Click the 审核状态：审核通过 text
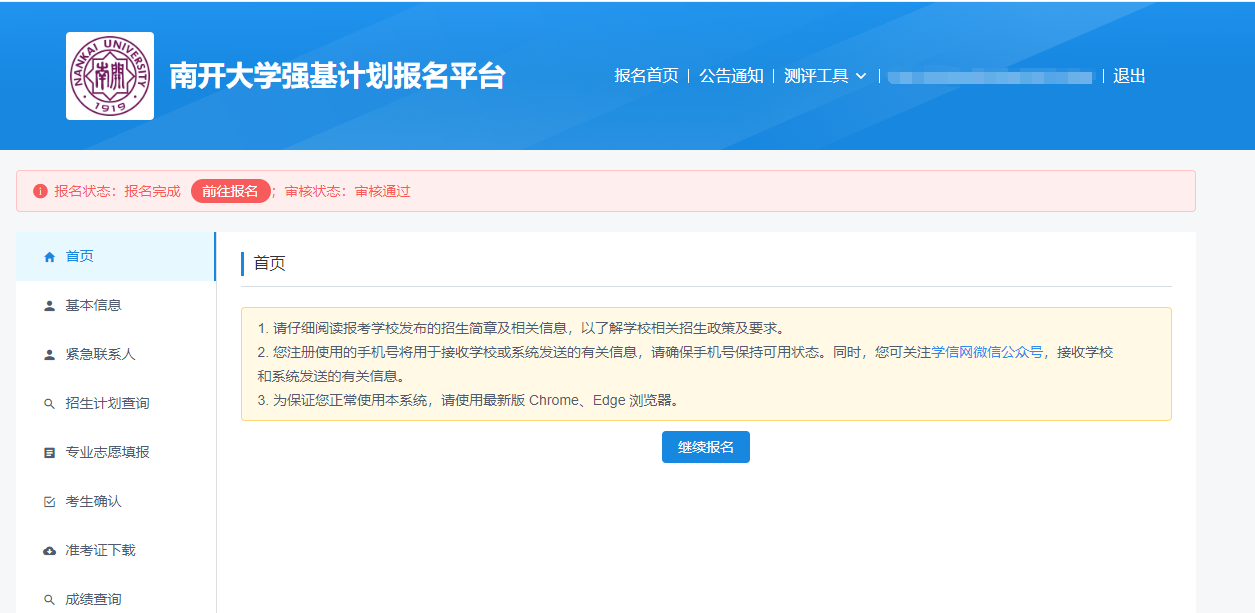The width and height of the screenshot is (1255, 613). click(347, 191)
